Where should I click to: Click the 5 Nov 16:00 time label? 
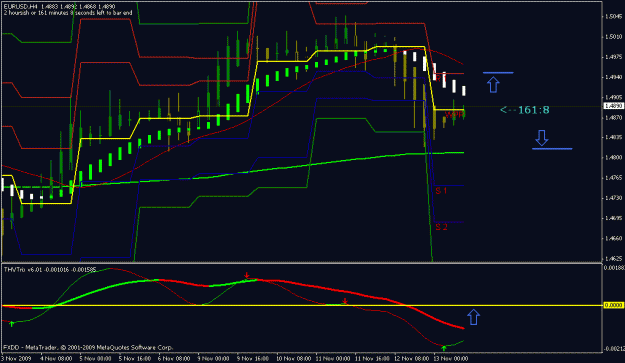pyautogui.click(x=135, y=358)
